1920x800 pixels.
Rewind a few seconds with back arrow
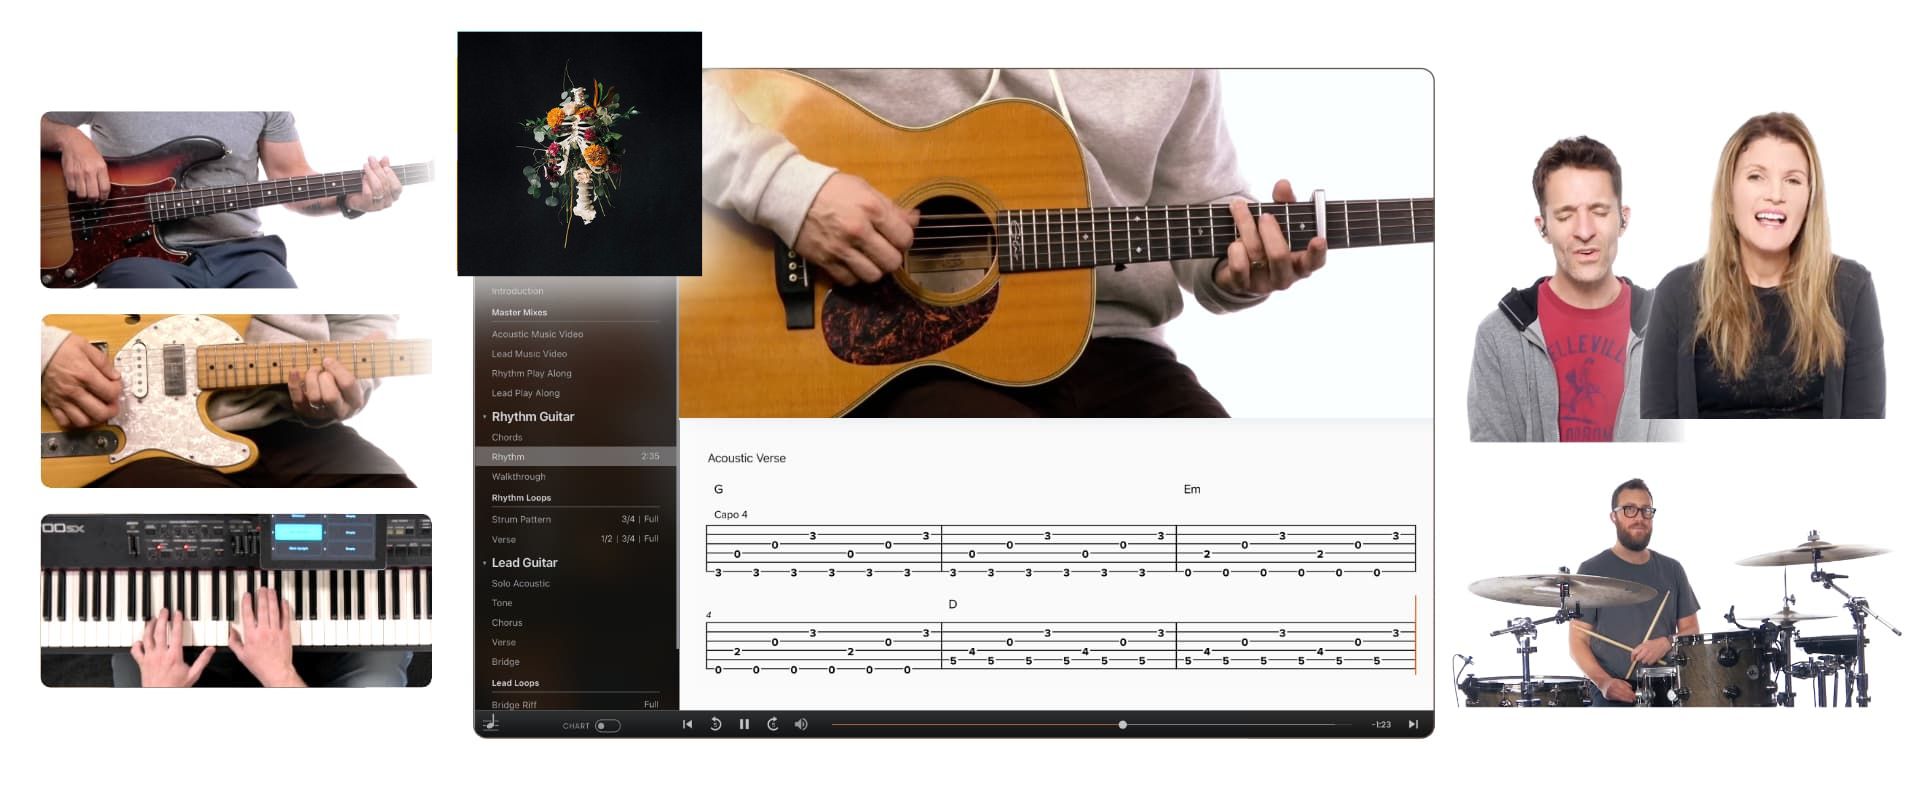click(x=716, y=724)
